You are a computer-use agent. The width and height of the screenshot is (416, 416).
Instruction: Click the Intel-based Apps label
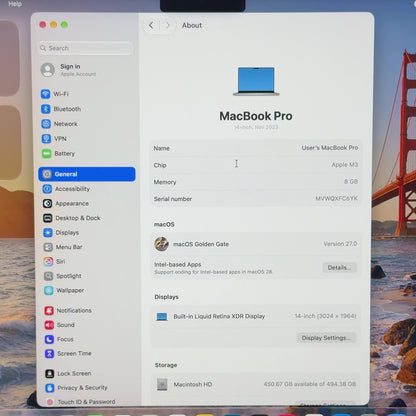click(178, 264)
